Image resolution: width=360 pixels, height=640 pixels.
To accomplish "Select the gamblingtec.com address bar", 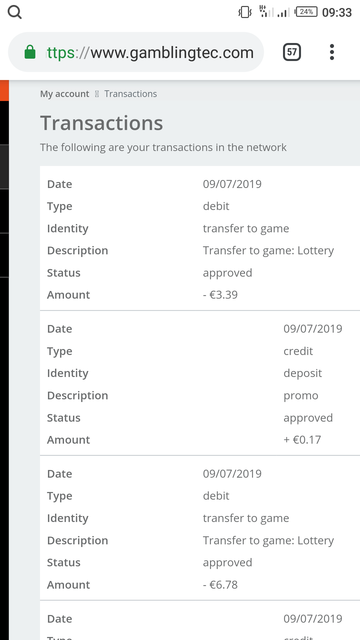I will 136,52.
